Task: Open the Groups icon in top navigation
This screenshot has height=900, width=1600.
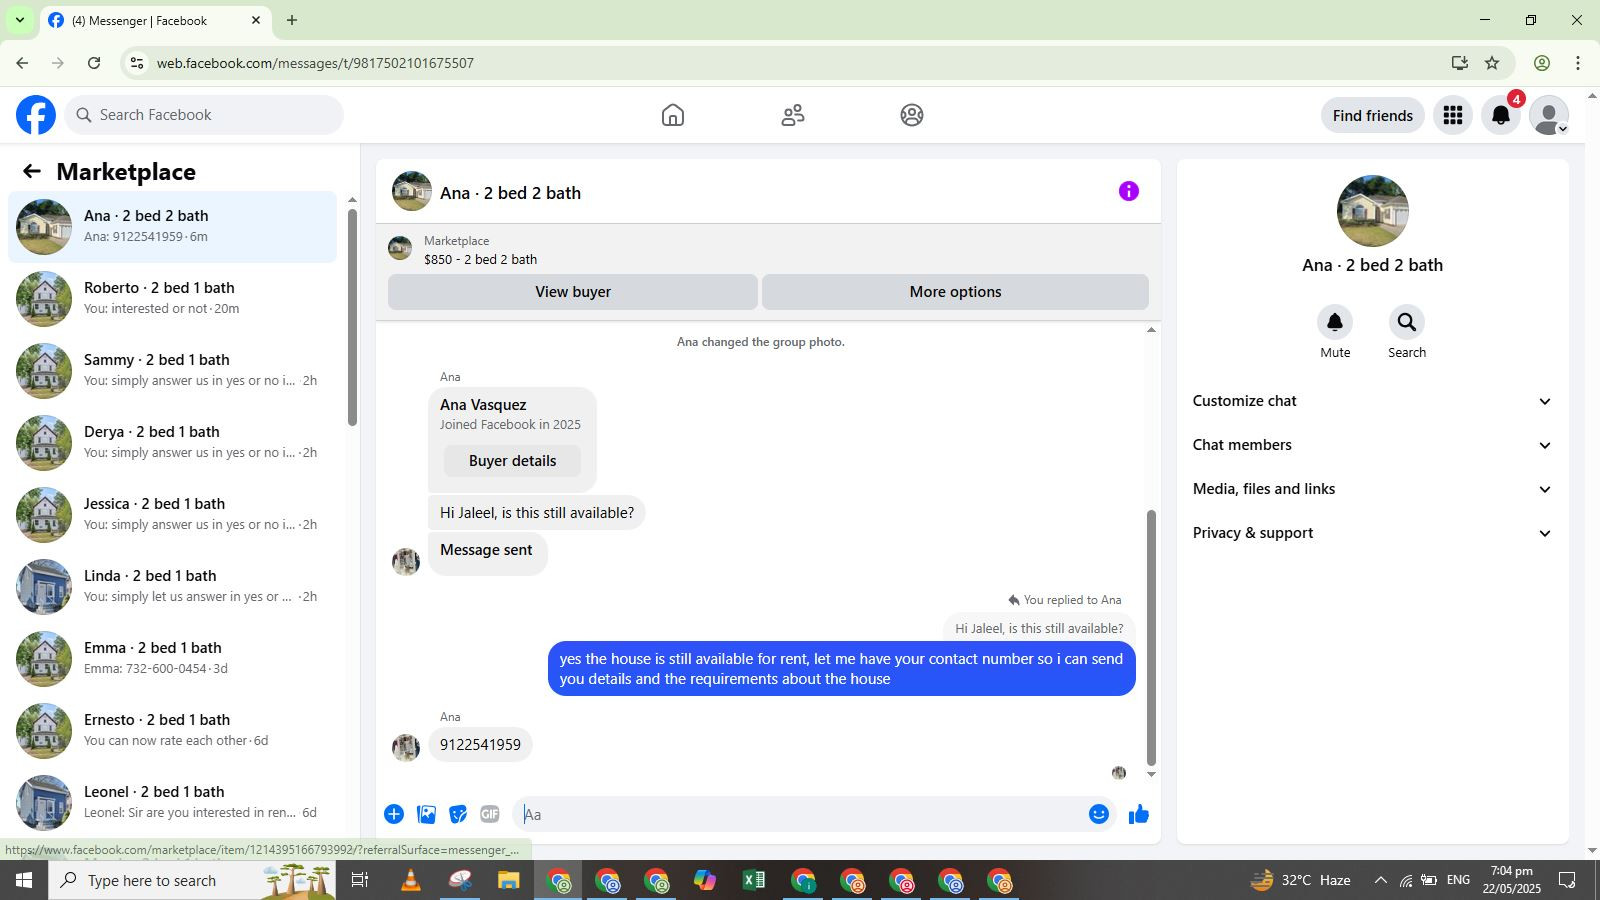Action: pyautogui.click(x=912, y=115)
